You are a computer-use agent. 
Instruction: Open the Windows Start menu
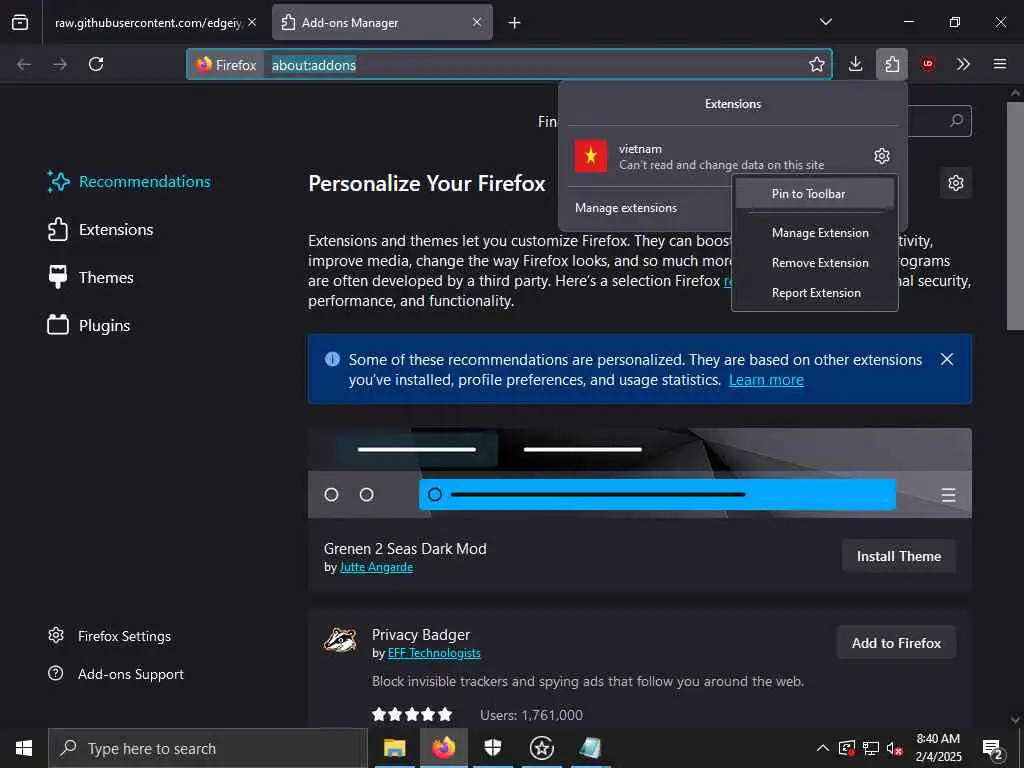24,748
